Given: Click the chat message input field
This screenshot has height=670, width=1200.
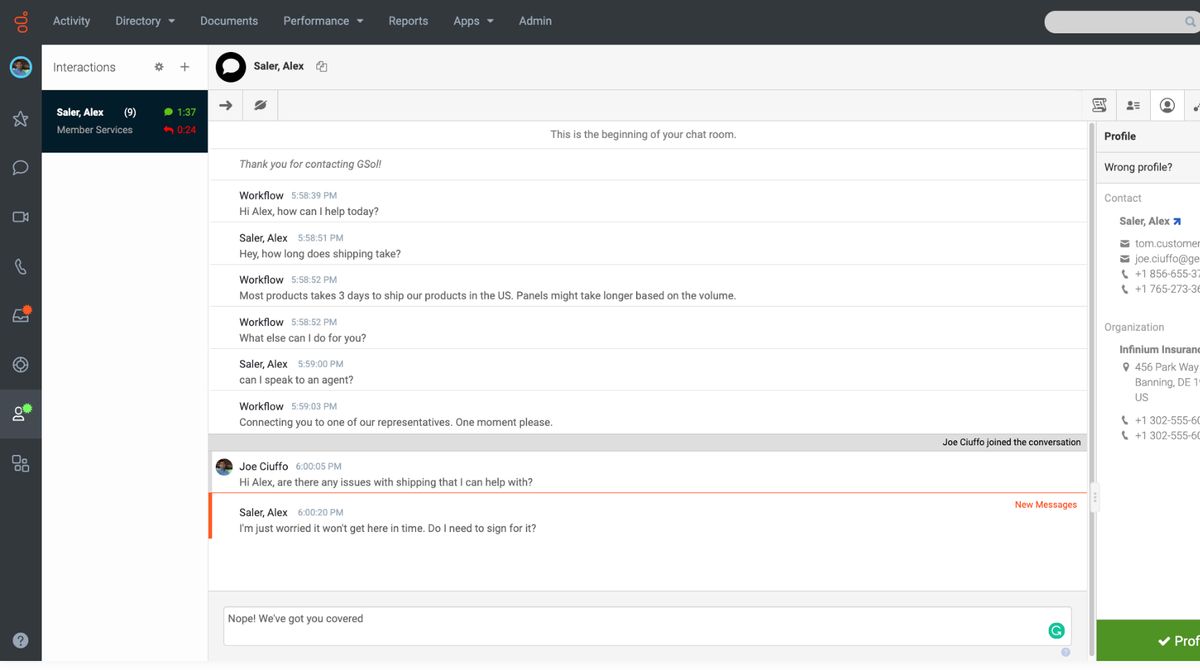Looking at the screenshot, I should click(630, 625).
